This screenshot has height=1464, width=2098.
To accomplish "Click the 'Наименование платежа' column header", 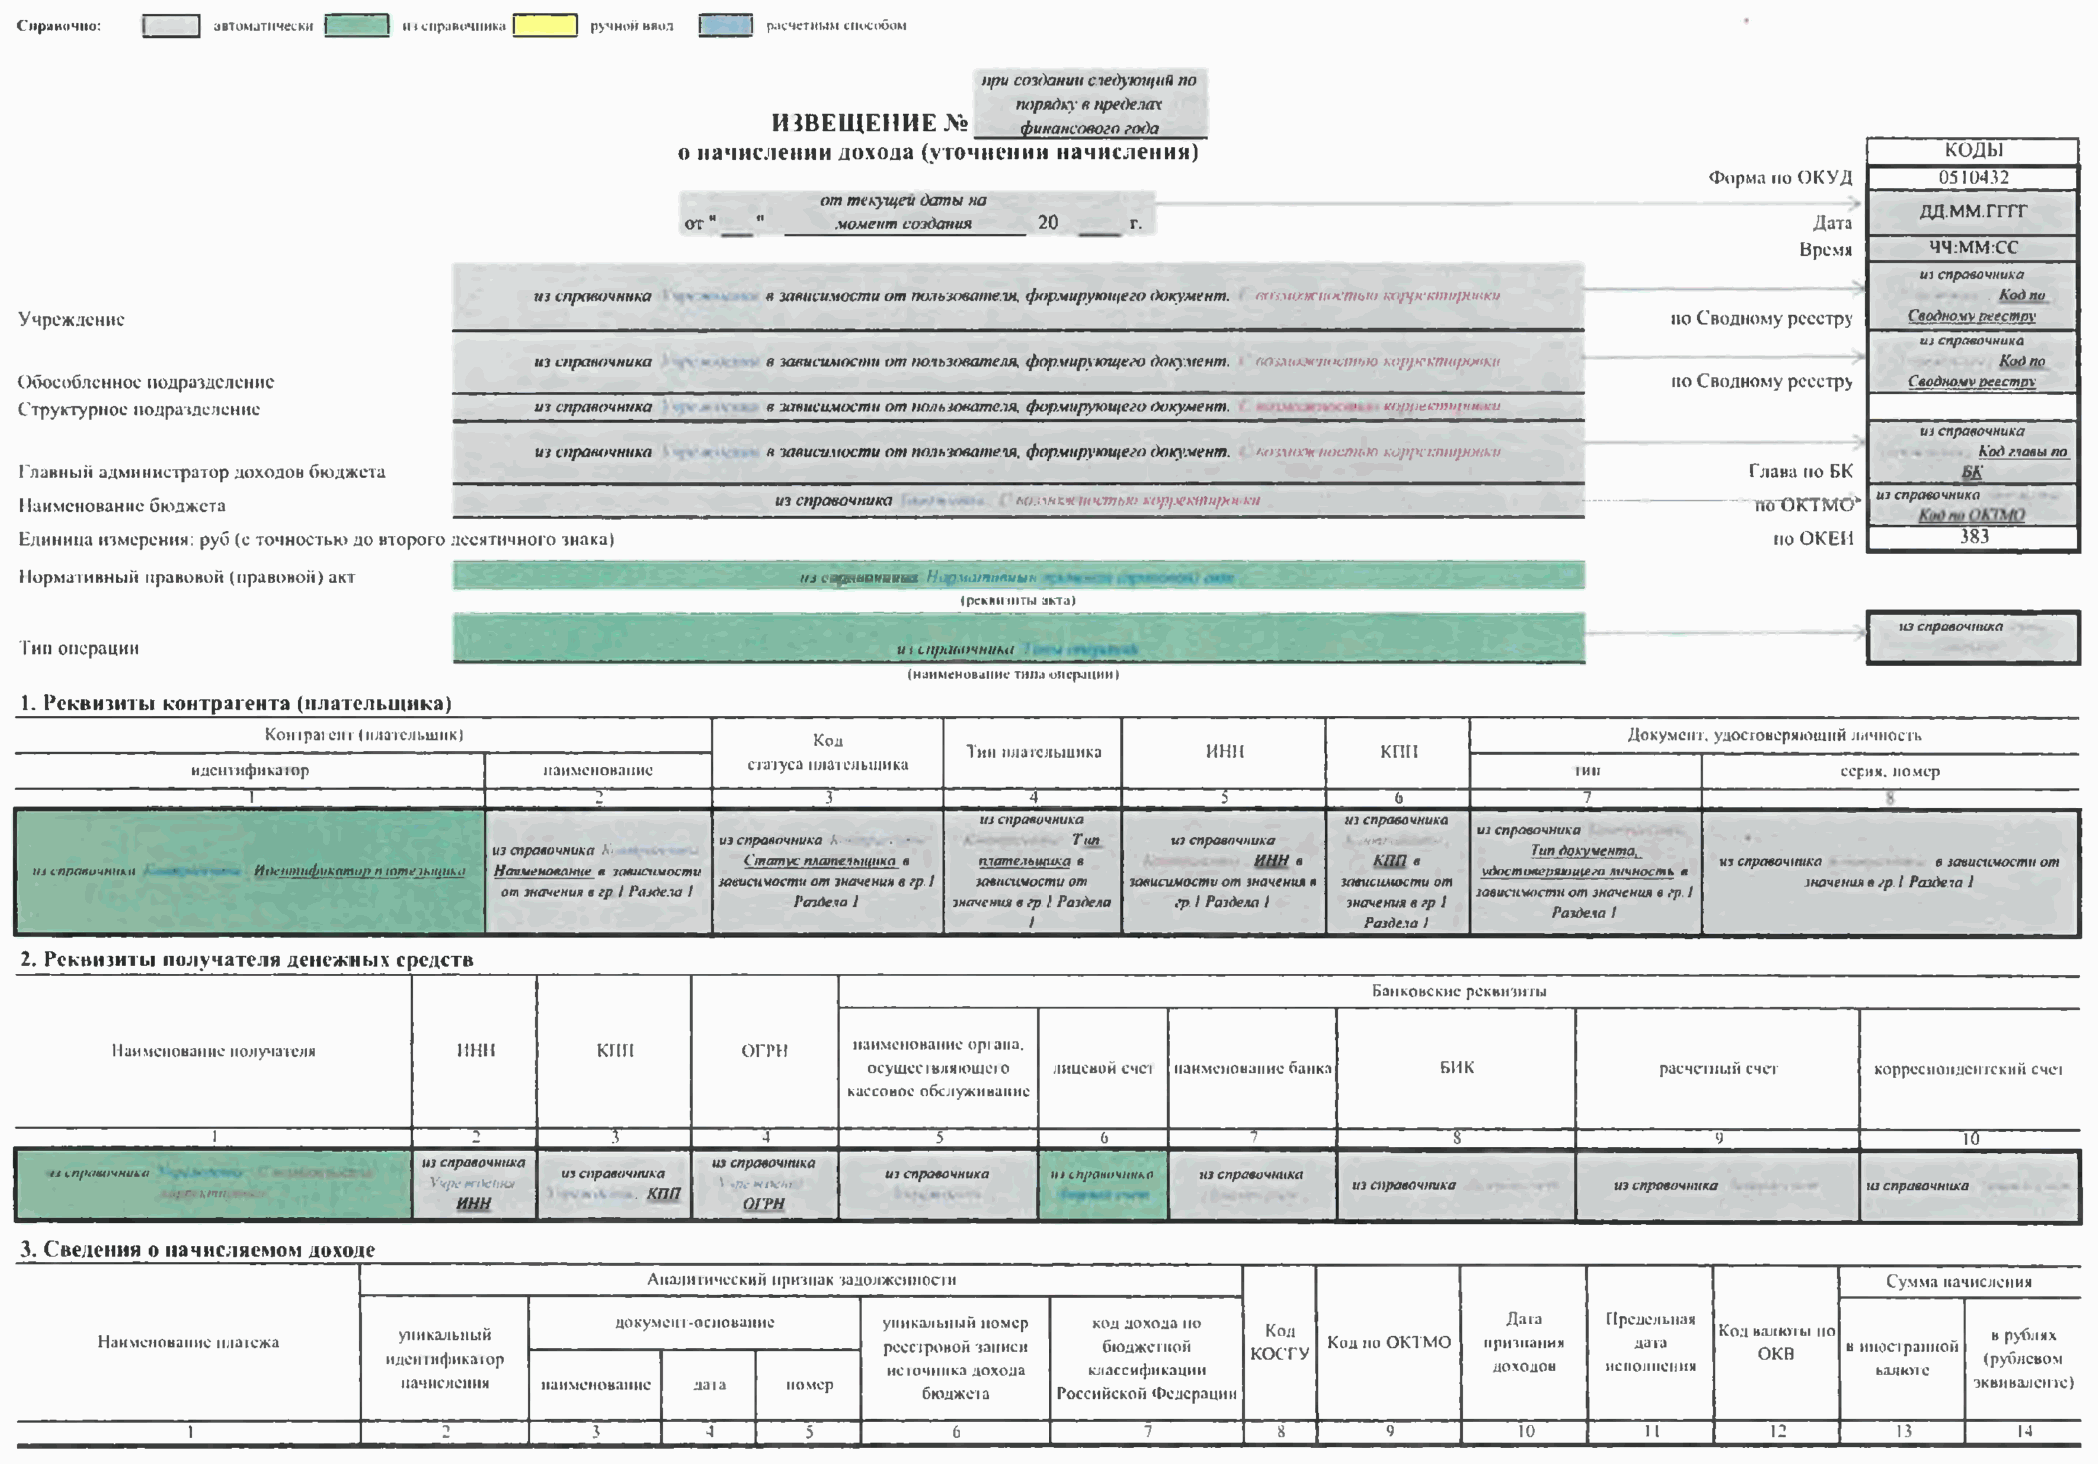I will click(x=188, y=1342).
